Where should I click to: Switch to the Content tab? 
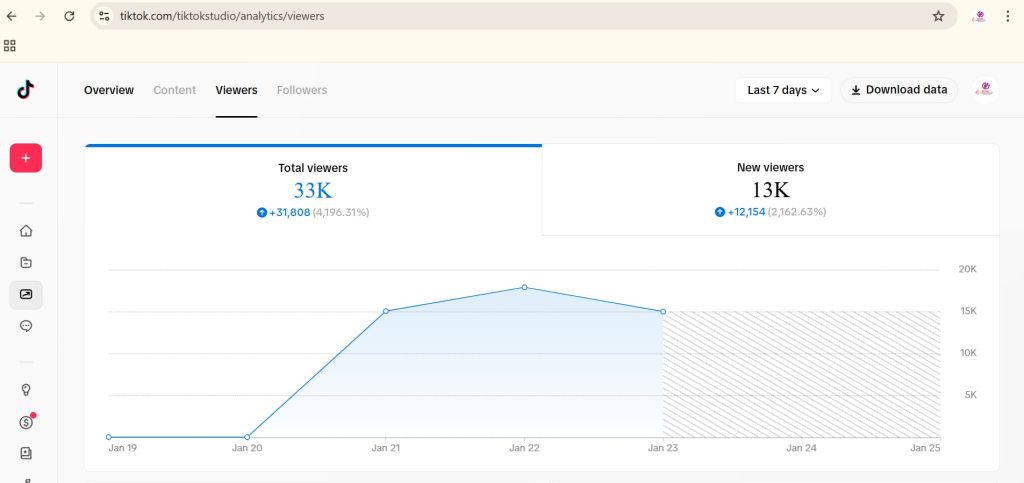(174, 90)
